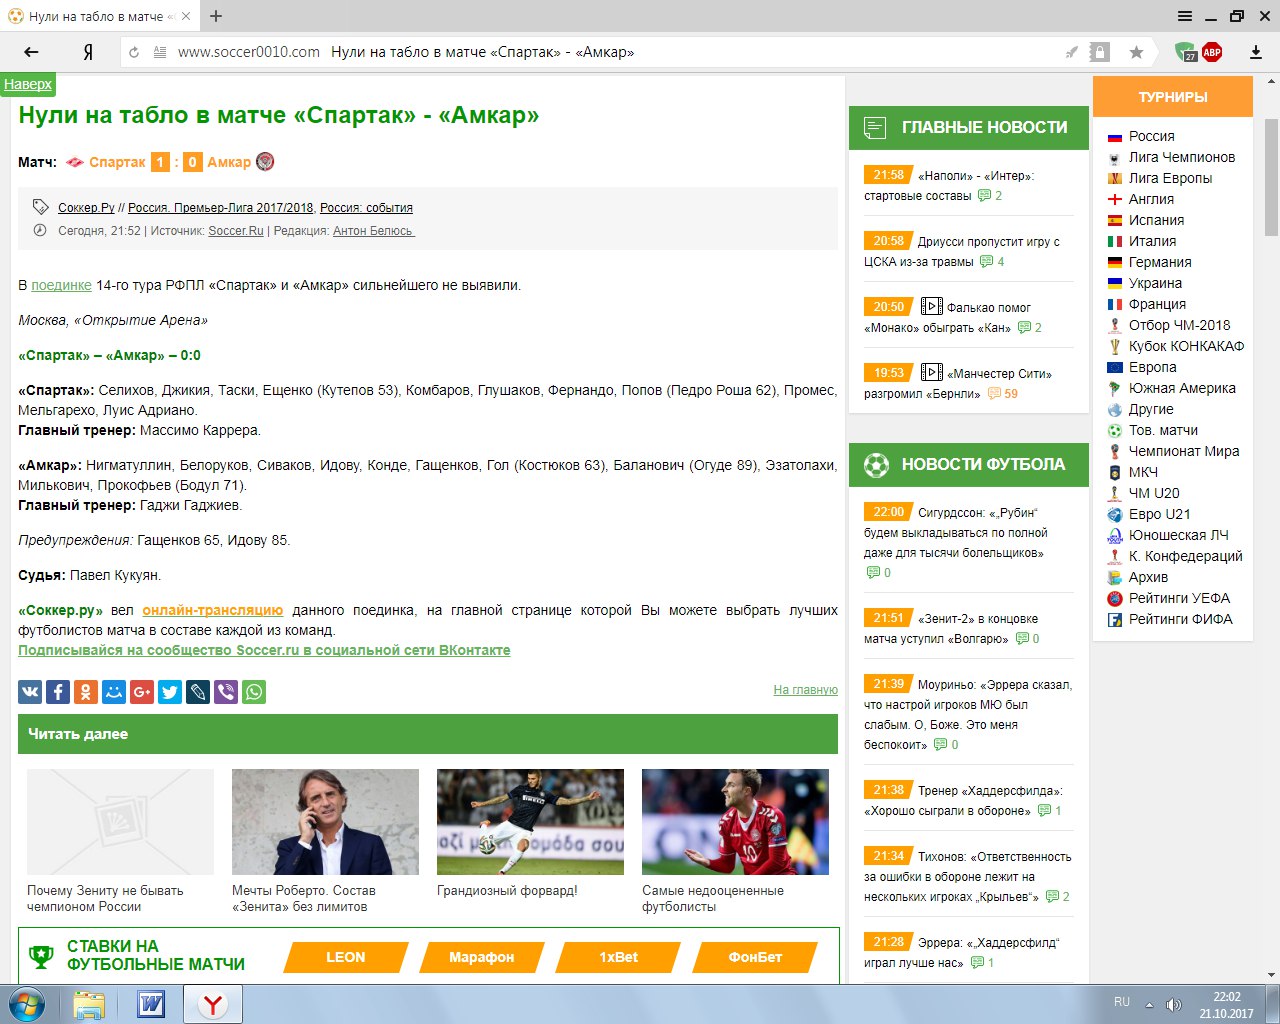1280x1024 pixels.
Task: Open Roberto Mancini article thumbnail
Action: 325,822
